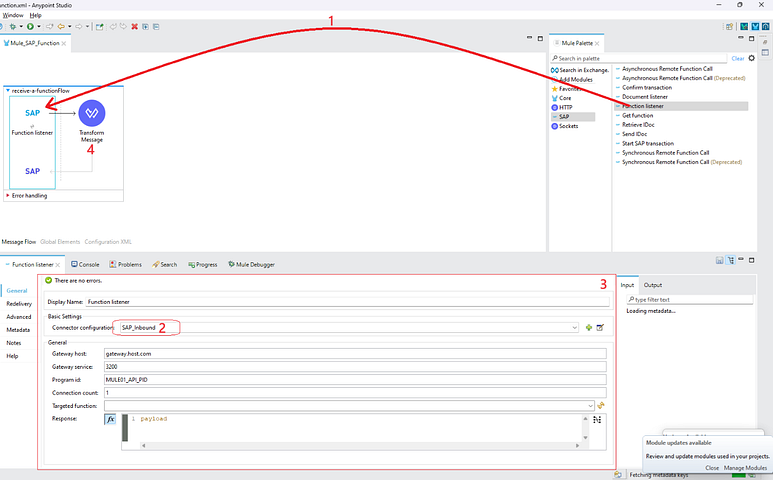
Task: Open dropdown next to debug icon
Action: 21,27
